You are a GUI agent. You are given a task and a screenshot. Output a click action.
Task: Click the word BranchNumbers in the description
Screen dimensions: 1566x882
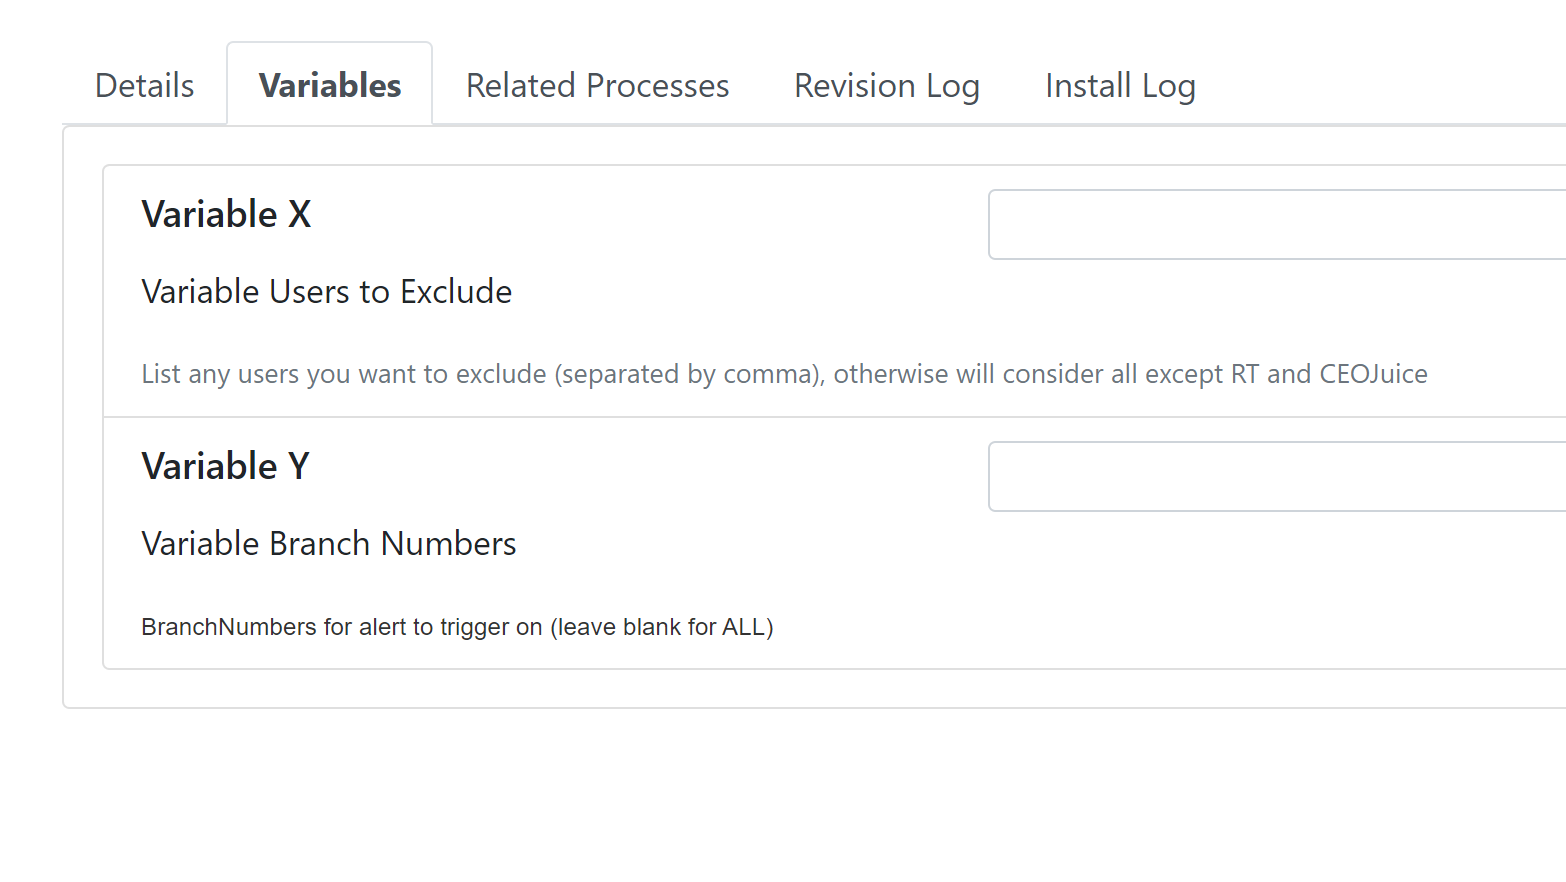[x=229, y=627]
